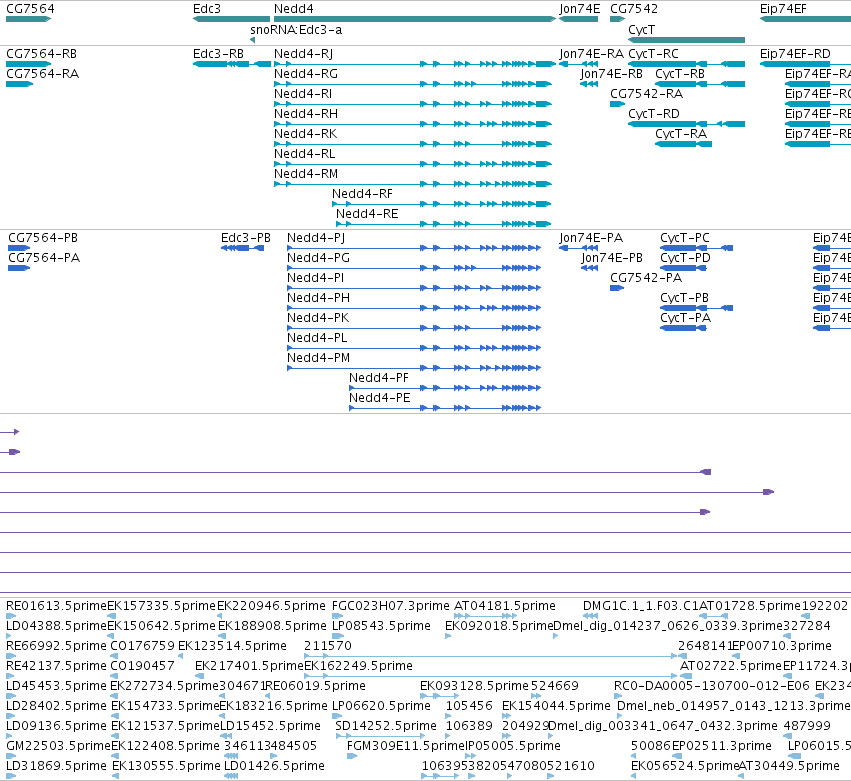Select the CycT-PB protein label

[x=684, y=298]
